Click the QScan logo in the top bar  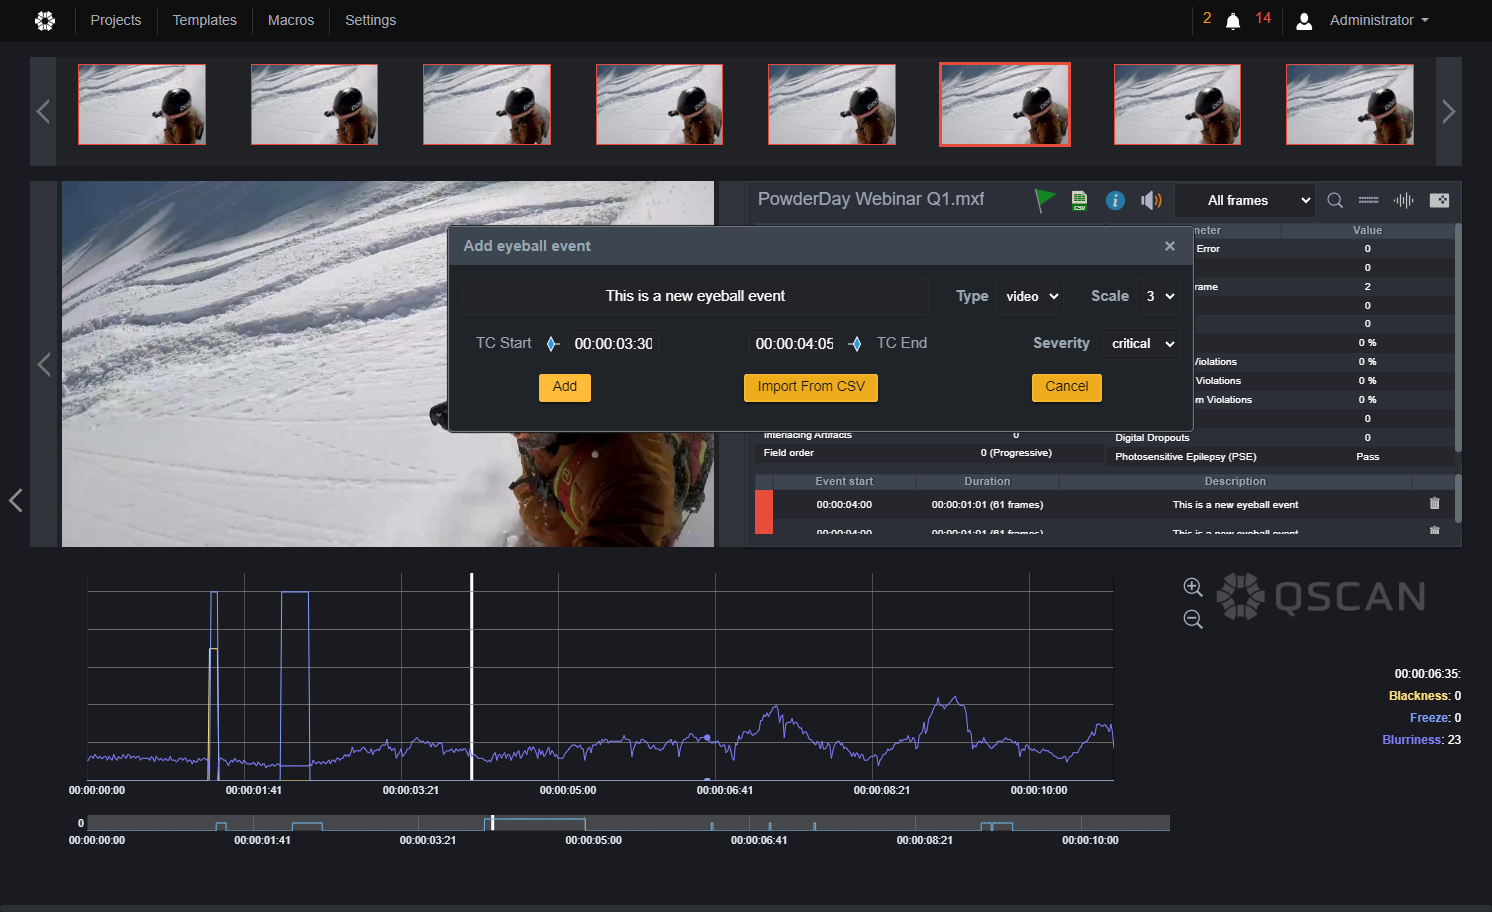45,20
